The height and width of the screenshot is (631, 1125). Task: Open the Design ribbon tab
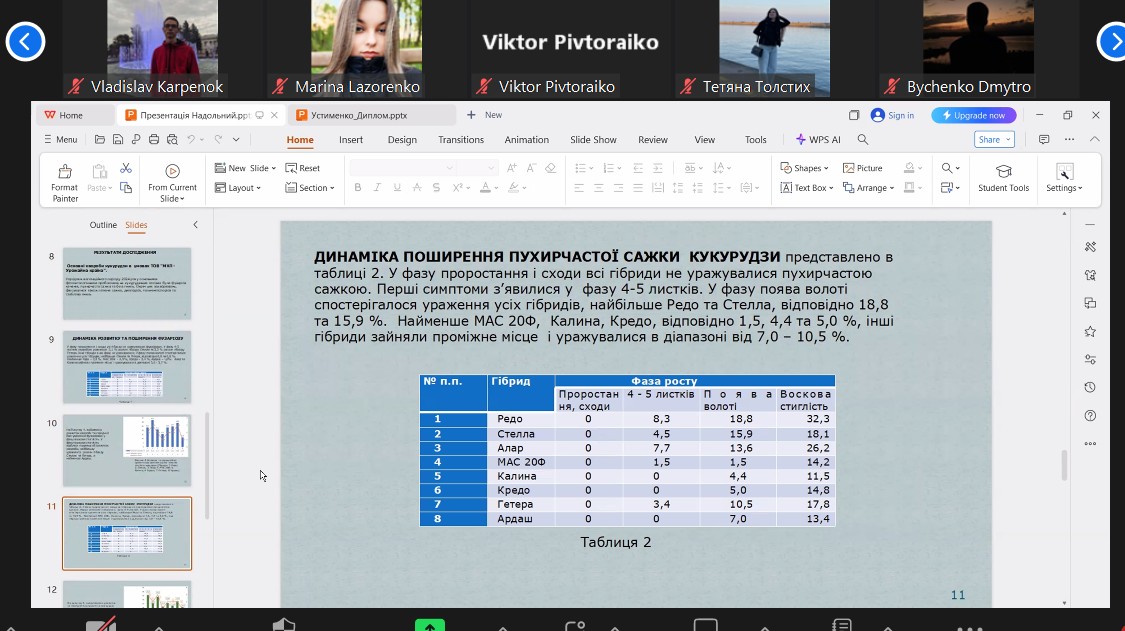point(402,139)
